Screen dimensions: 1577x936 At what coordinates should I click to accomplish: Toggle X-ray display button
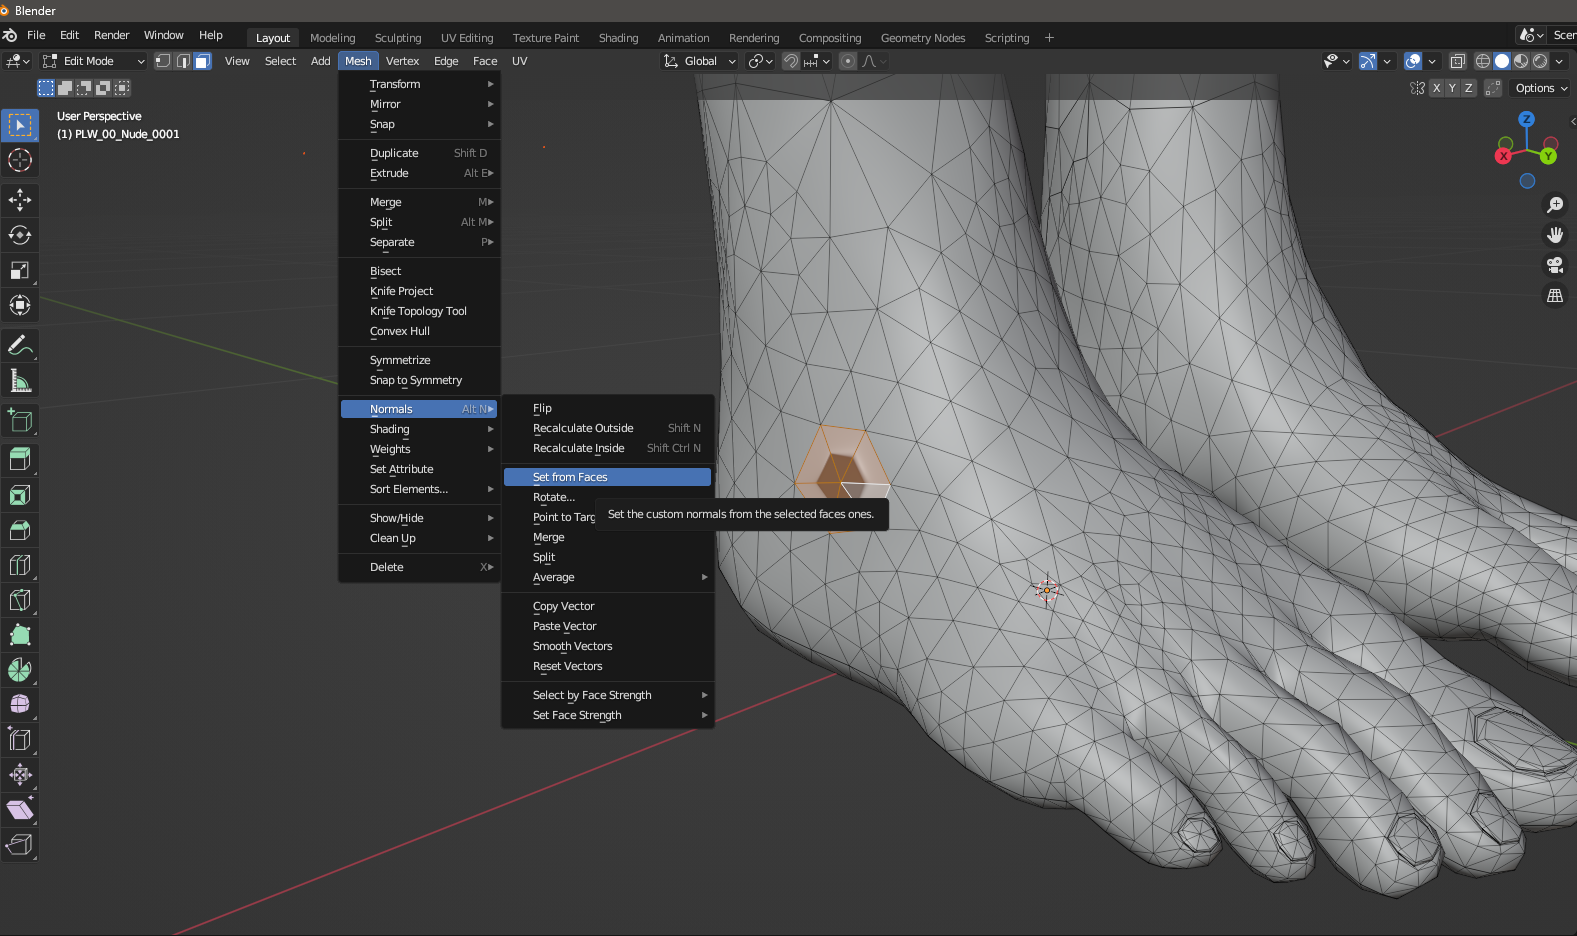click(x=1458, y=61)
